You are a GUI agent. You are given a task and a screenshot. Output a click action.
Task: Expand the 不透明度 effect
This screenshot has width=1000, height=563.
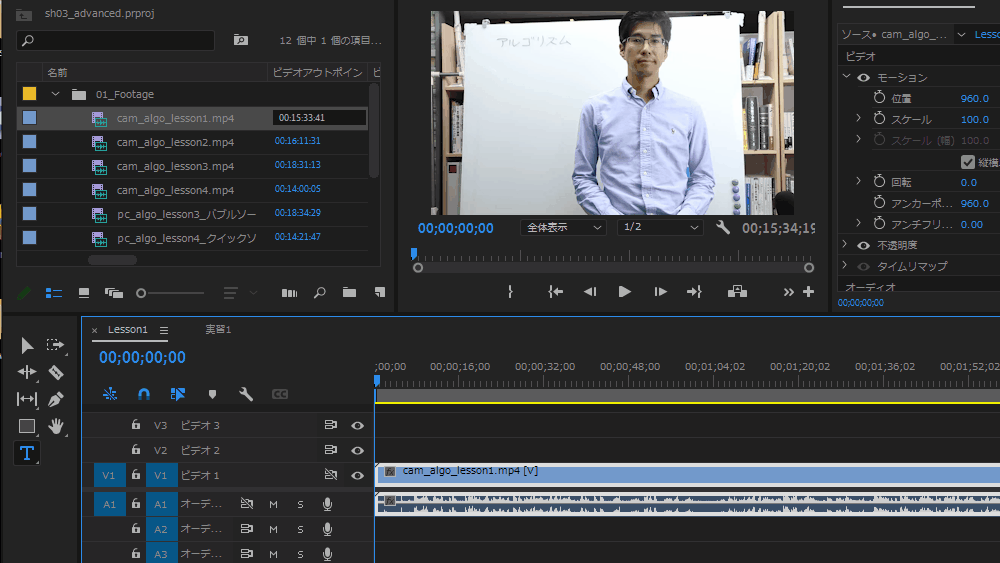[x=844, y=244]
